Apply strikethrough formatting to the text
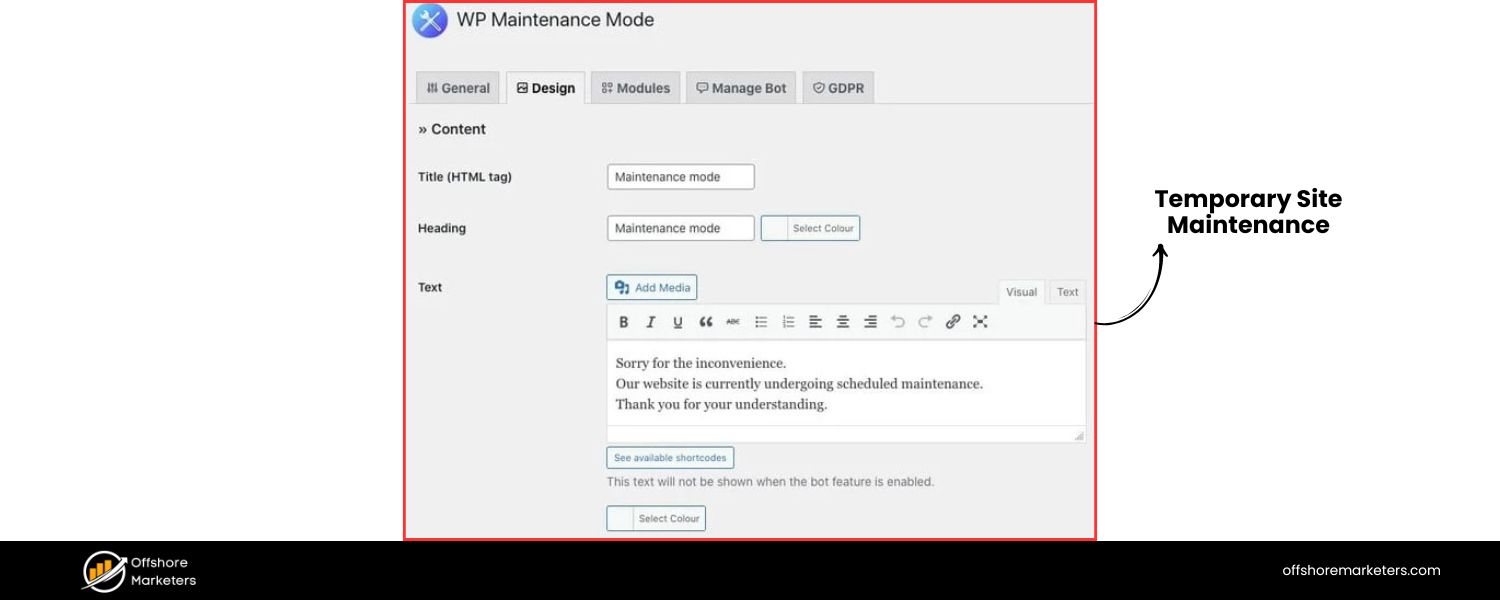The width and height of the screenshot is (1500, 600). 733,322
